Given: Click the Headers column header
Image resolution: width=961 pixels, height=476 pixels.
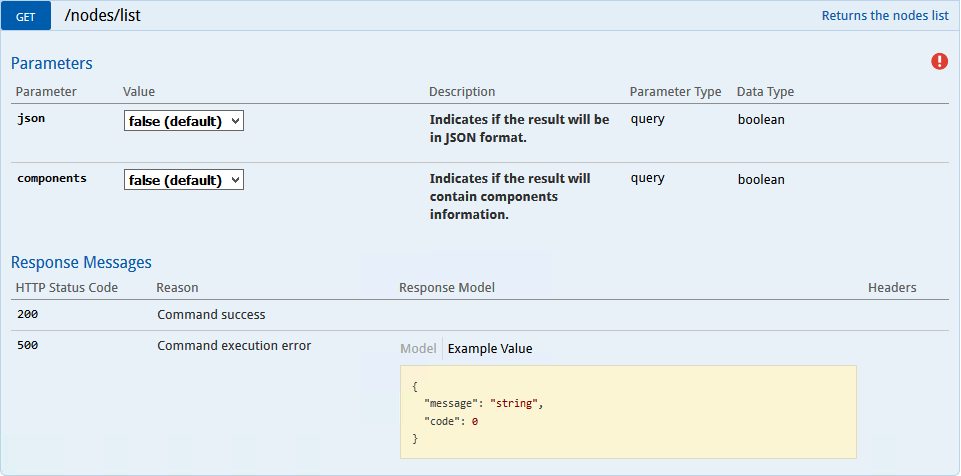Looking at the screenshot, I should (x=892, y=287).
